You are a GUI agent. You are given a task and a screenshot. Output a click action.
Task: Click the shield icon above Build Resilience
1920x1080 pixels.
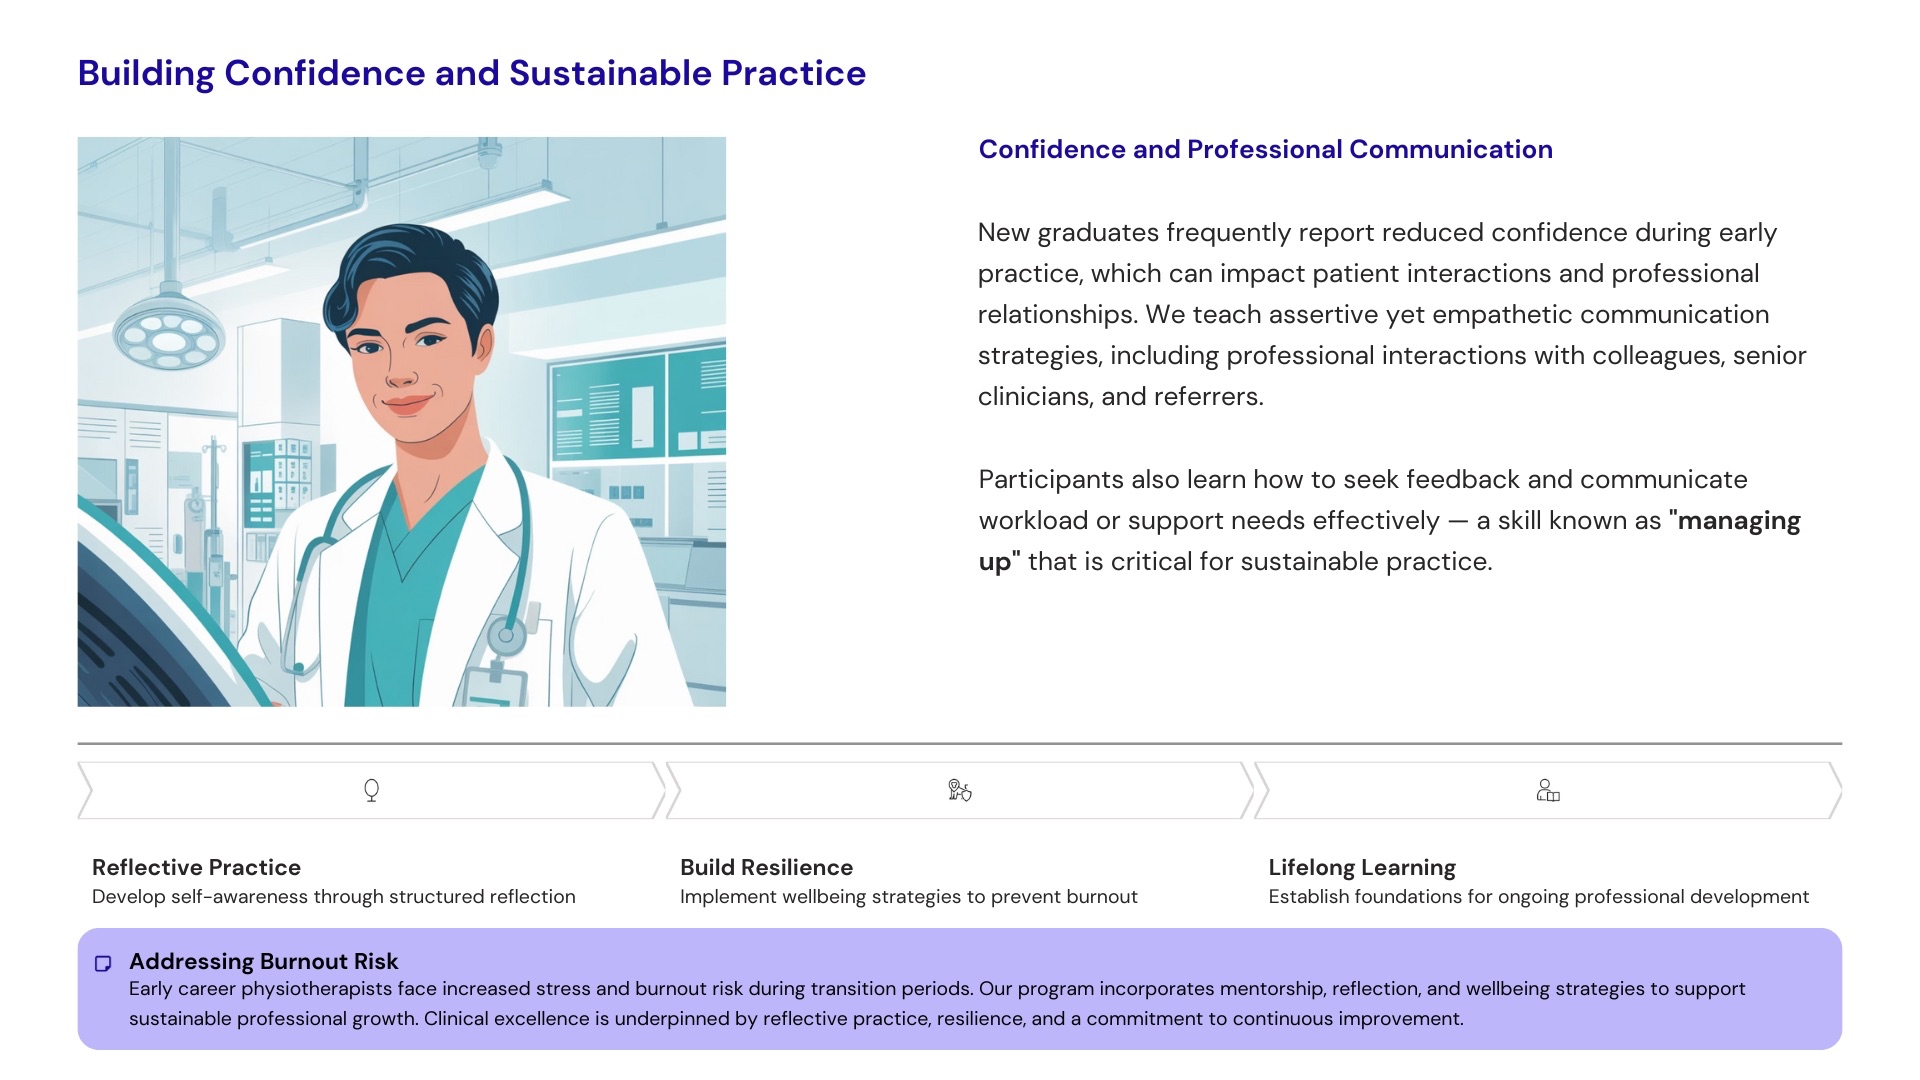point(960,791)
